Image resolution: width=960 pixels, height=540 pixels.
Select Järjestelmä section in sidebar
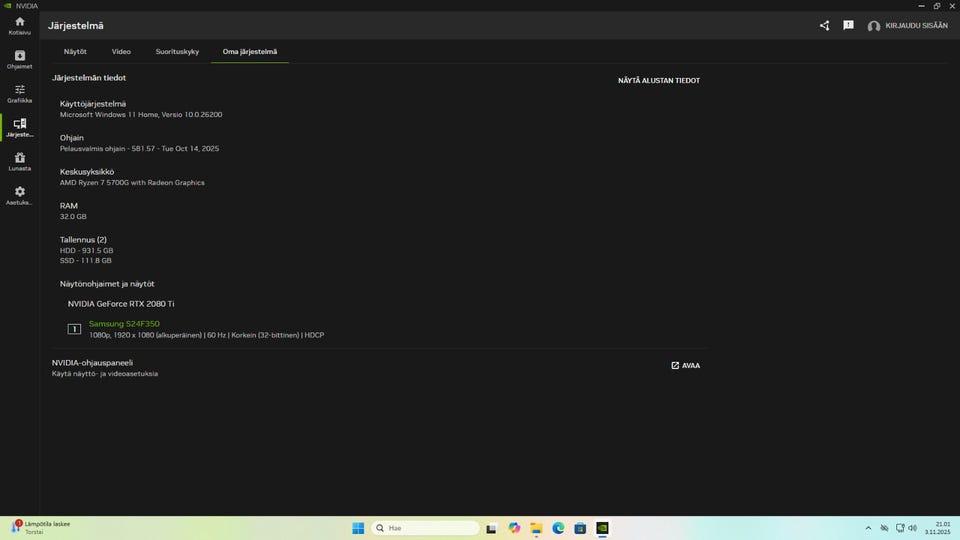point(20,127)
